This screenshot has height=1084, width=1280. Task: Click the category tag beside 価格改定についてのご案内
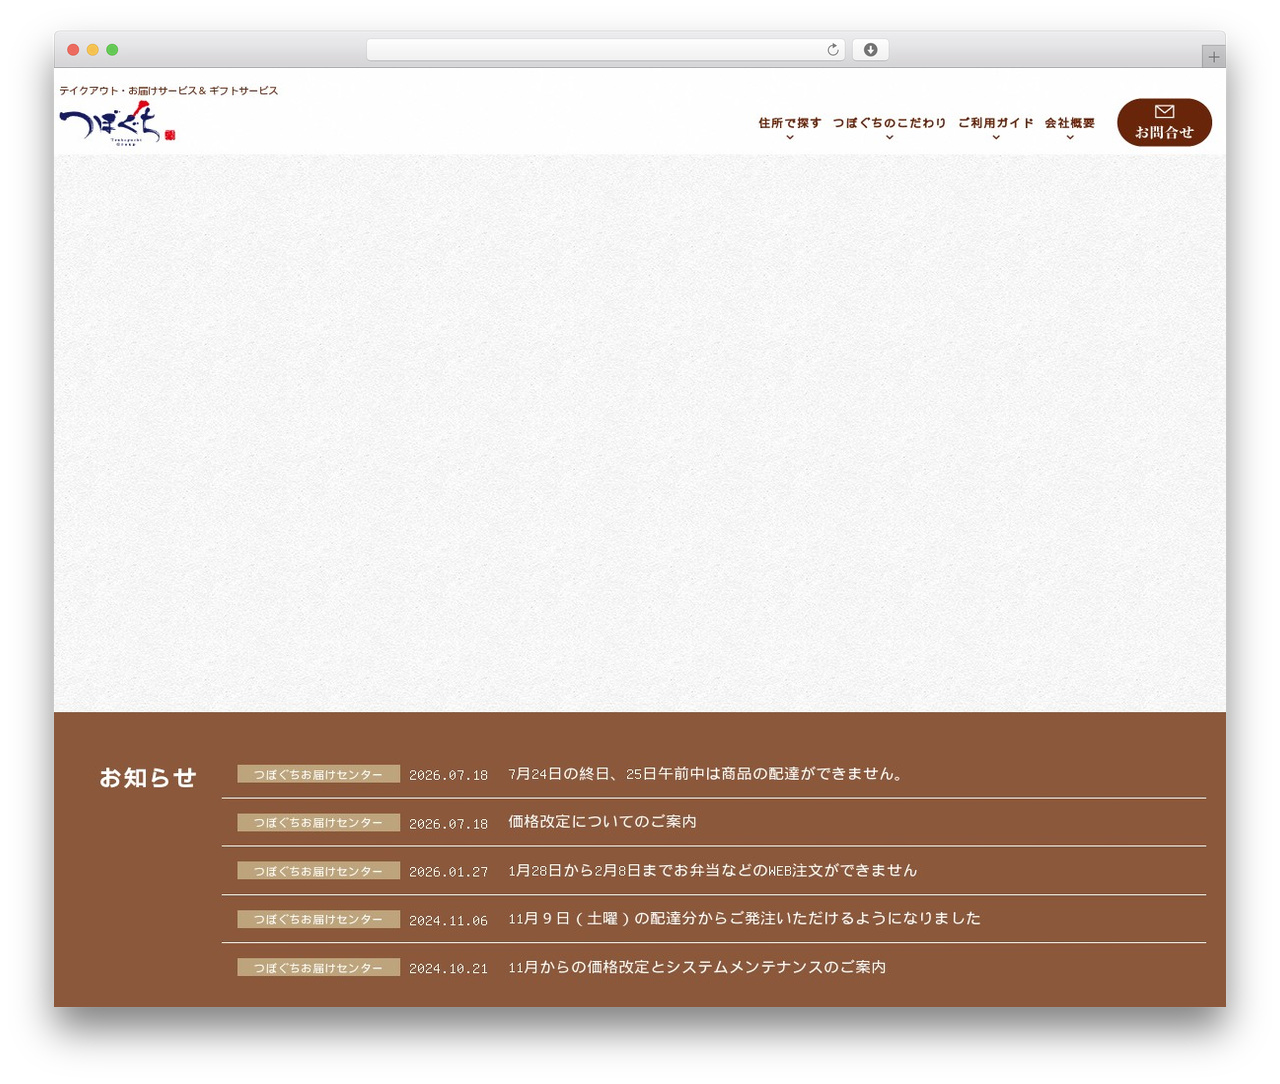tap(318, 822)
